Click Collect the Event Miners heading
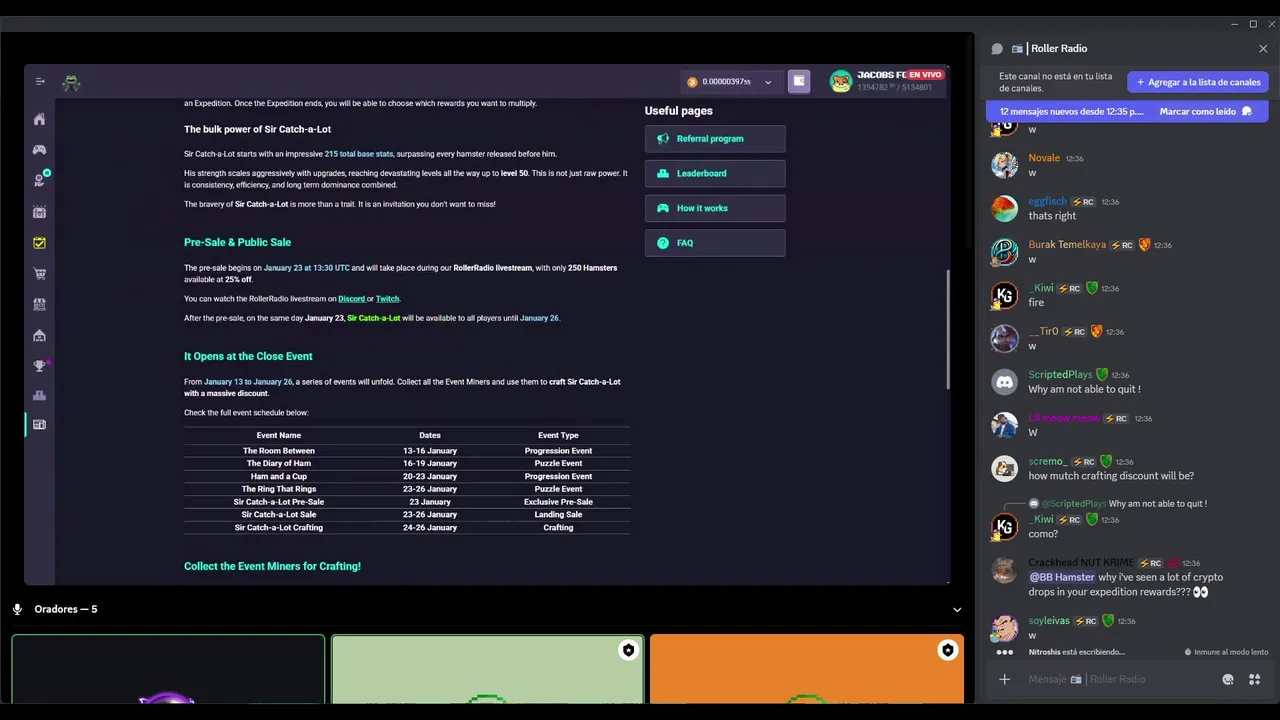1280x720 pixels. pyautogui.click(x=272, y=566)
